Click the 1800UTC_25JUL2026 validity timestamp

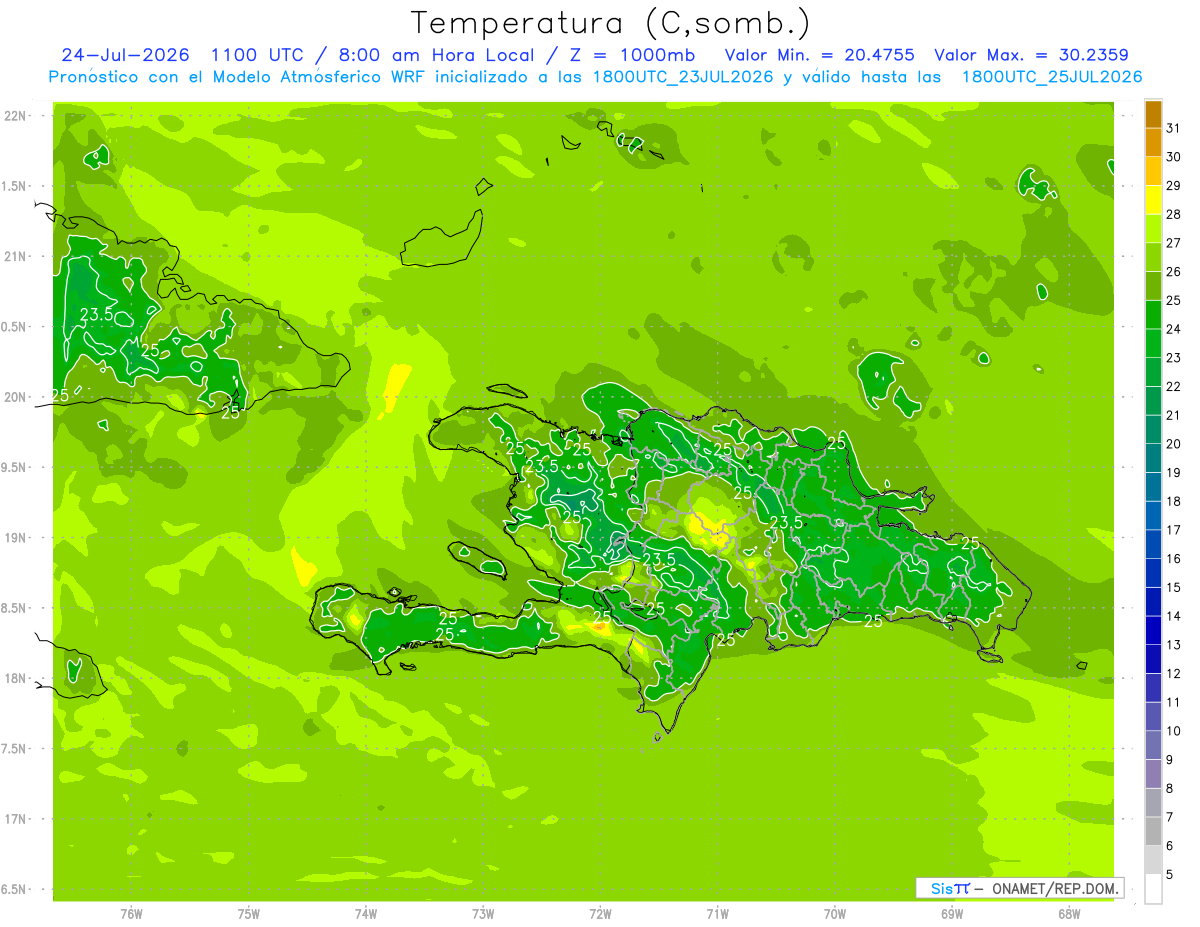pos(1051,77)
